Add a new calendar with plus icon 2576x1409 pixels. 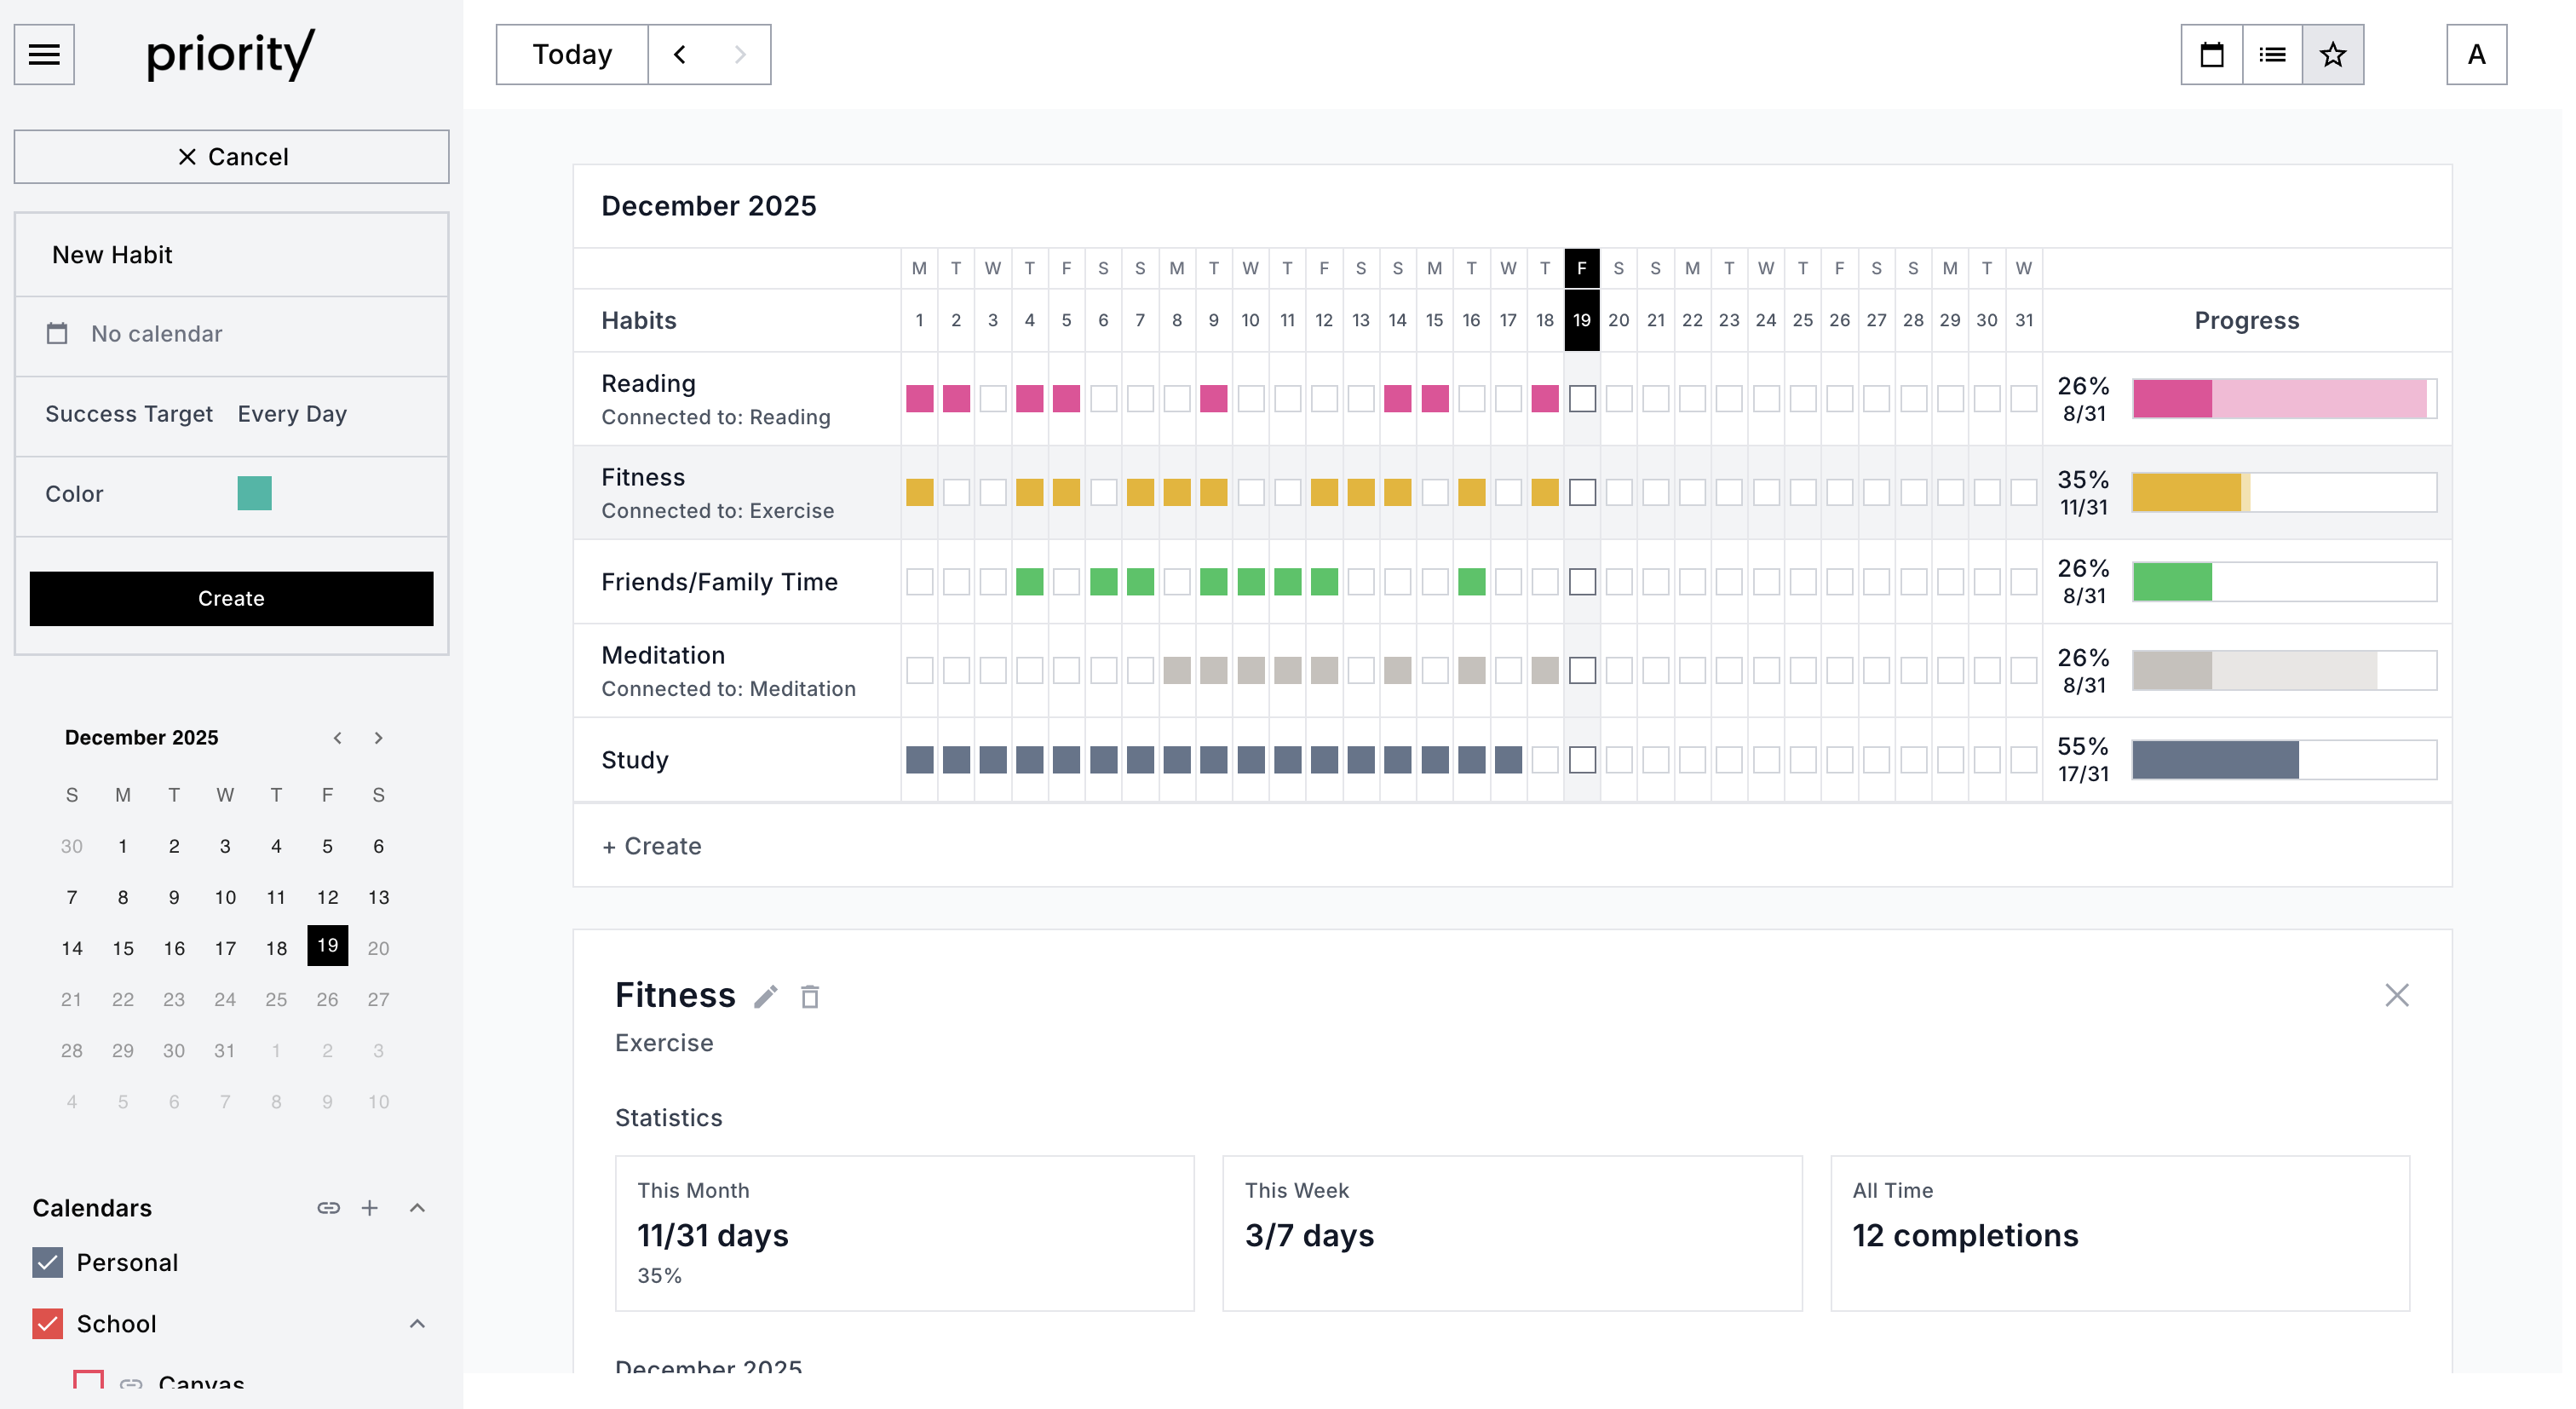(x=370, y=1208)
